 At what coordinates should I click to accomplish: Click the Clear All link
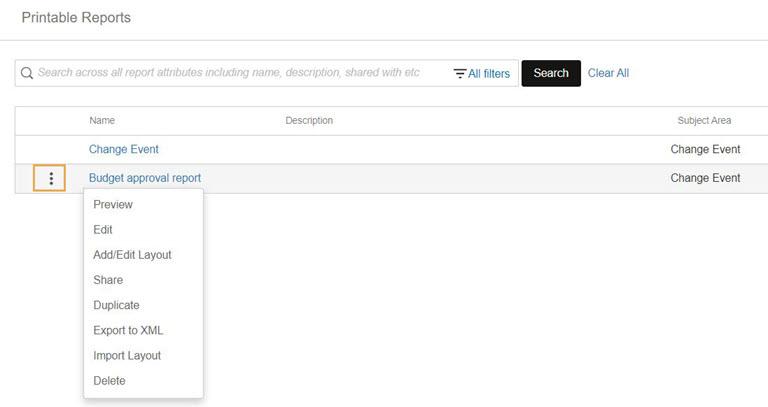point(608,73)
